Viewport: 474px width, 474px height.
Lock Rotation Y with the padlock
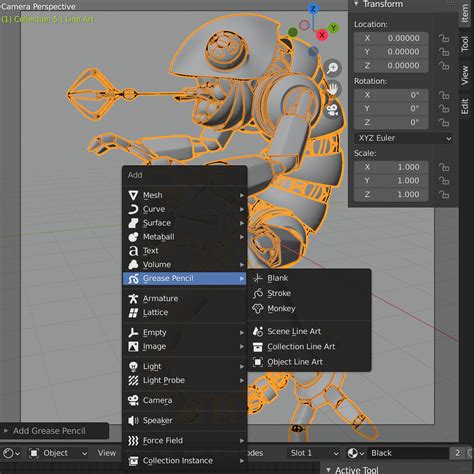[444, 109]
